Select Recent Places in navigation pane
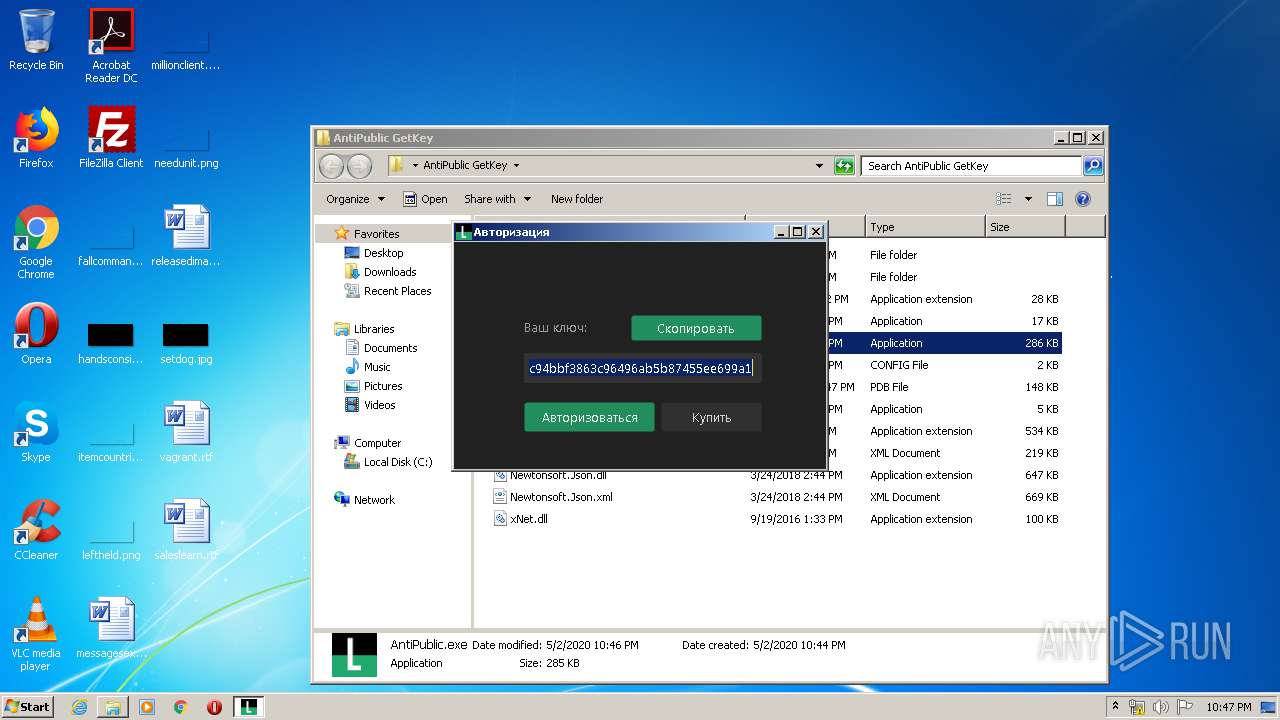 click(x=397, y=291)
